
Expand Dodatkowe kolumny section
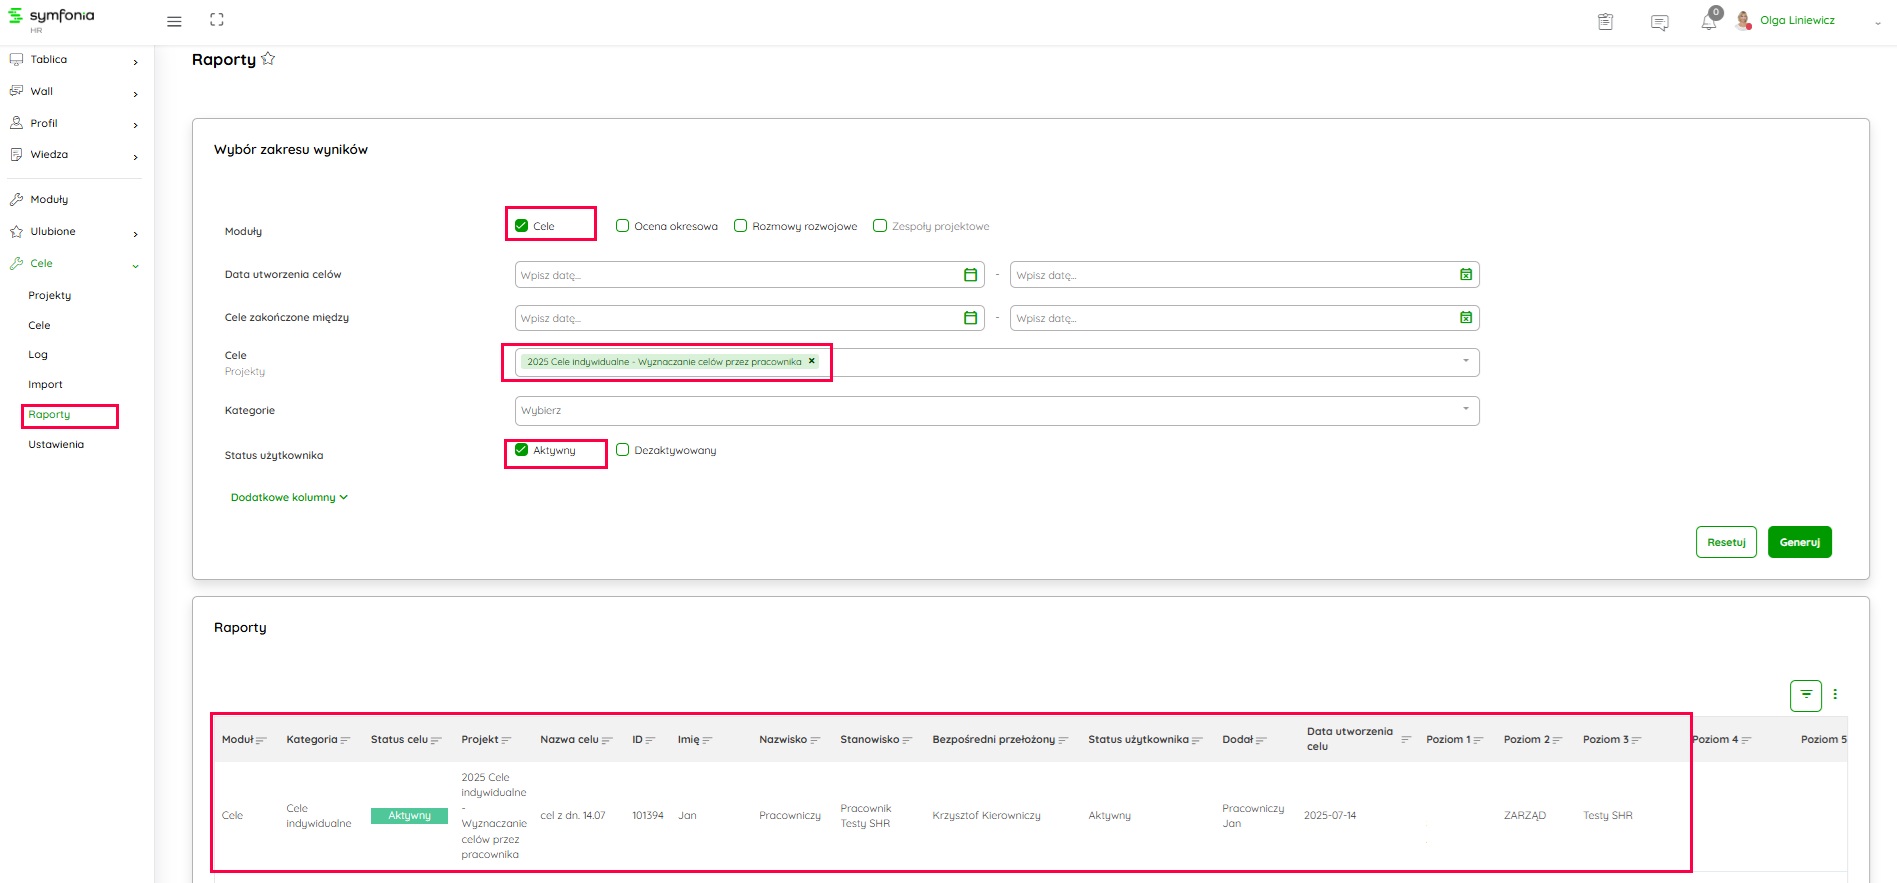click(289, 497)
